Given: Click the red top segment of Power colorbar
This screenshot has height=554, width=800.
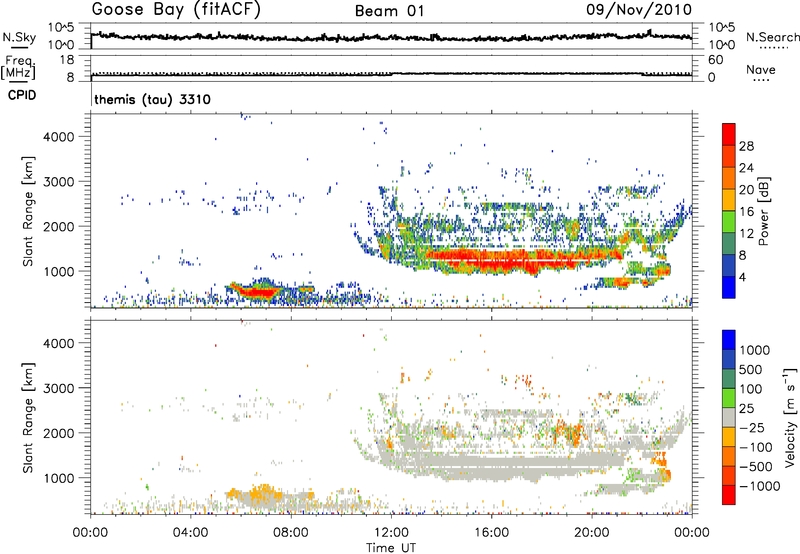Looking at the screenshot, I should coord(729,134).
